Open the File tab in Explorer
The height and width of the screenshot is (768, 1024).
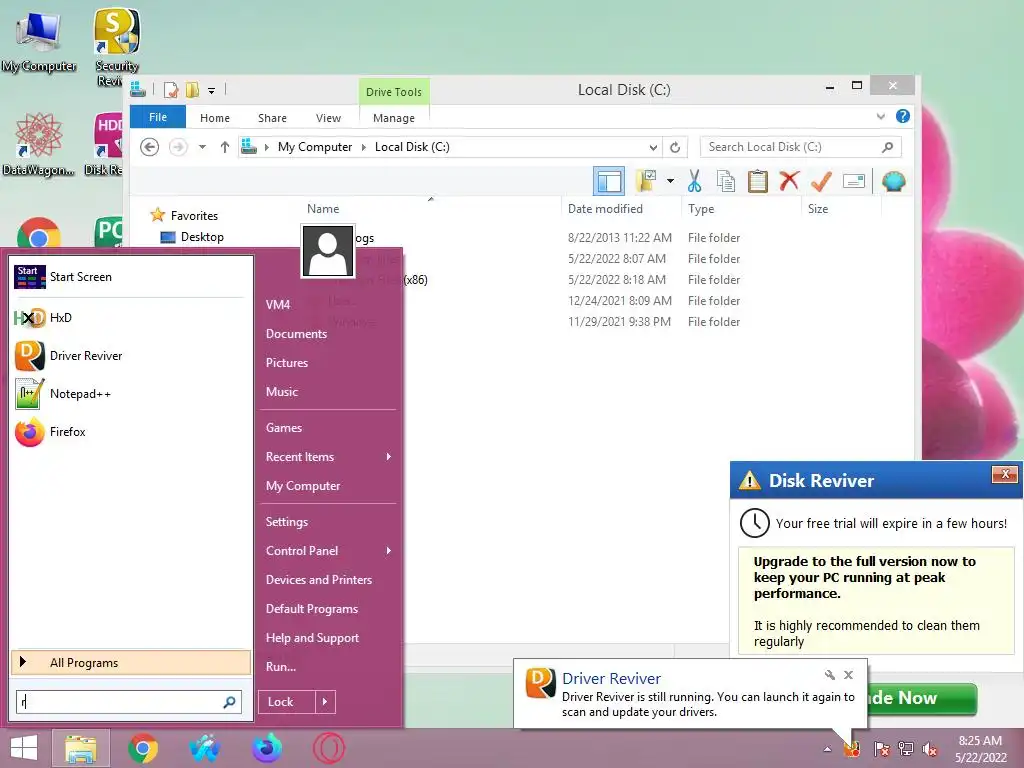158,117
